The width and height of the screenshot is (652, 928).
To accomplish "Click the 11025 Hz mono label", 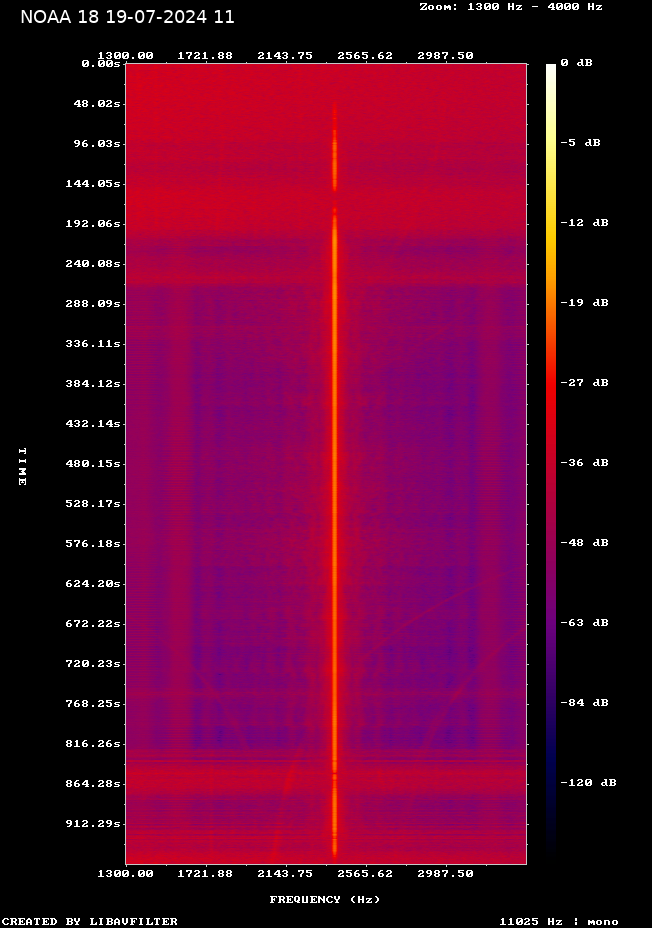I will tap(558, 921).
